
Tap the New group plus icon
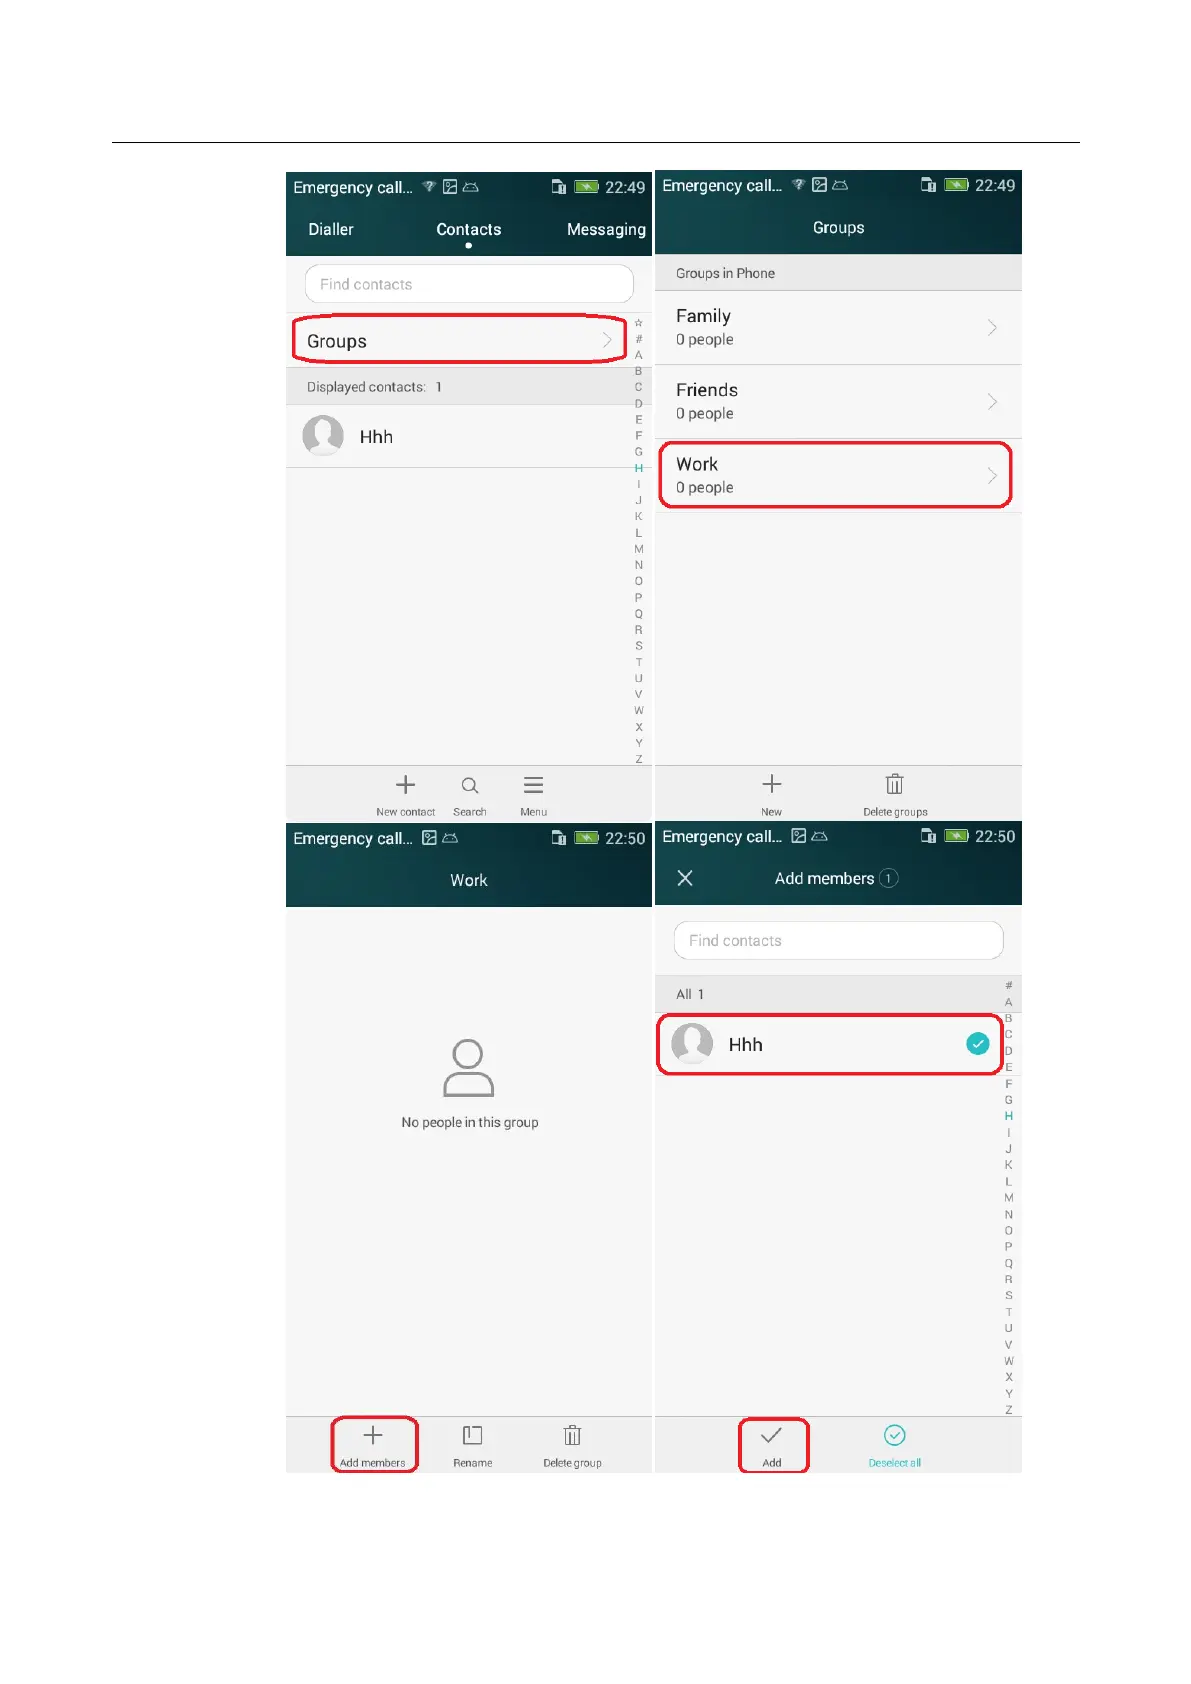pos(771,784)
